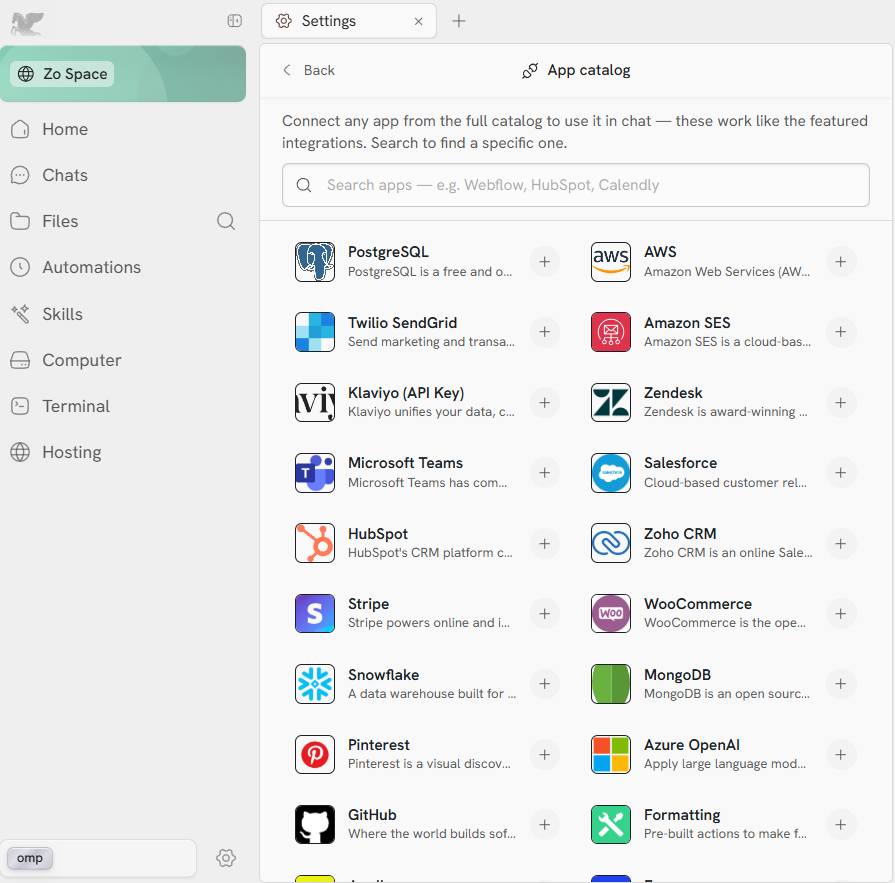Open the Salesforce cloud logo icon
The width and height of the screenshot is (895, 883).
611,473
